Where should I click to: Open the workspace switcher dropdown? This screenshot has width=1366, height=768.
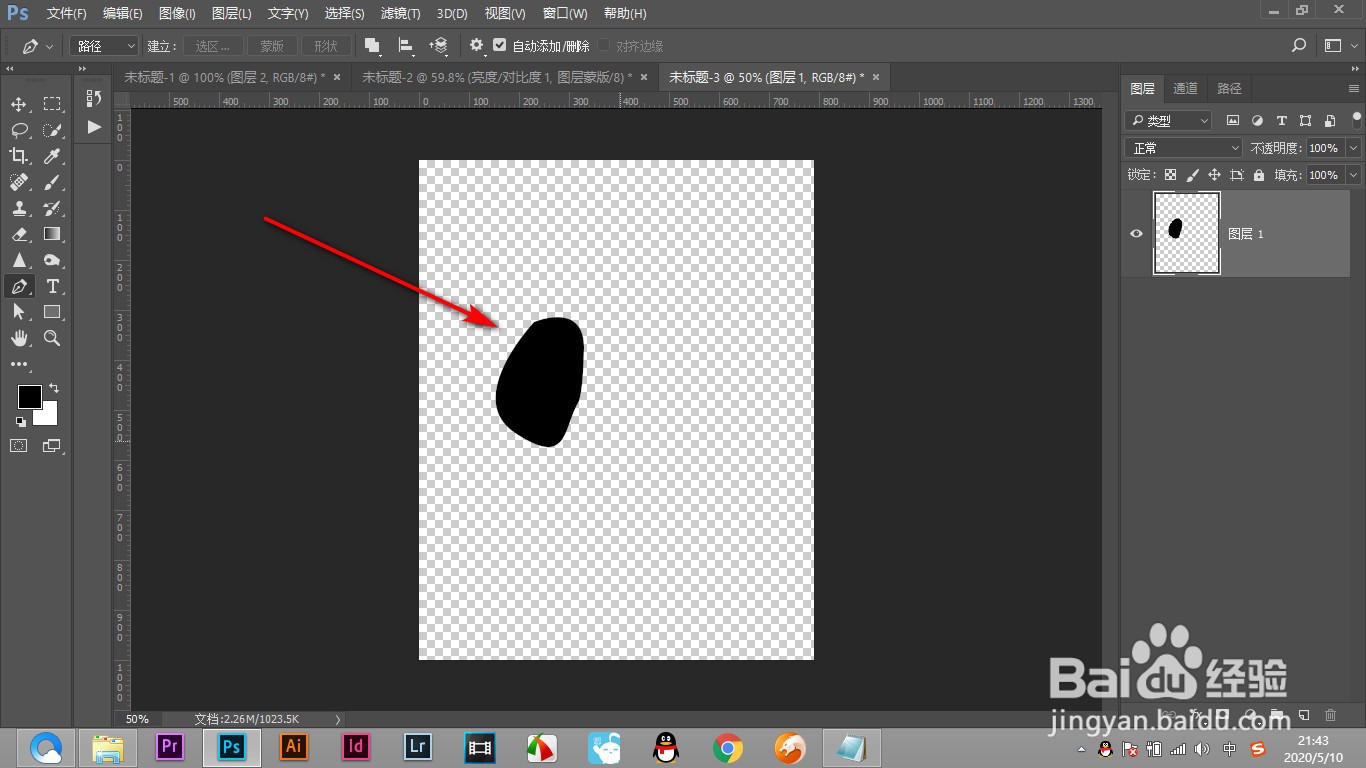click(x=1339, y=46)
